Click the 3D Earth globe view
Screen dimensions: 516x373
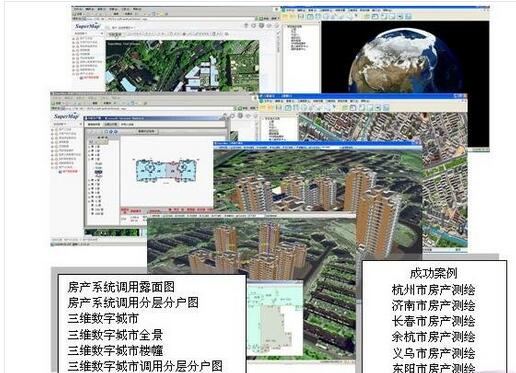[x=405, y=57]
